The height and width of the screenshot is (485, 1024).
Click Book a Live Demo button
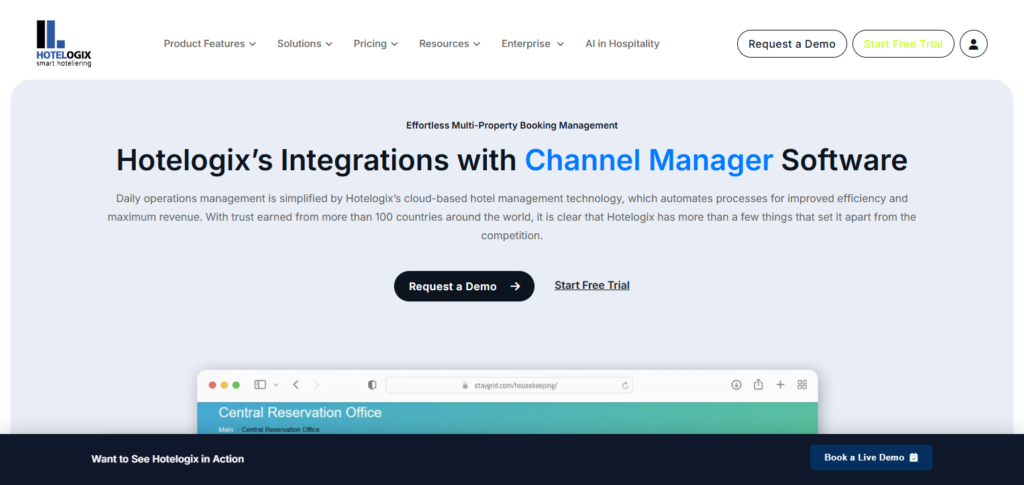871,458
